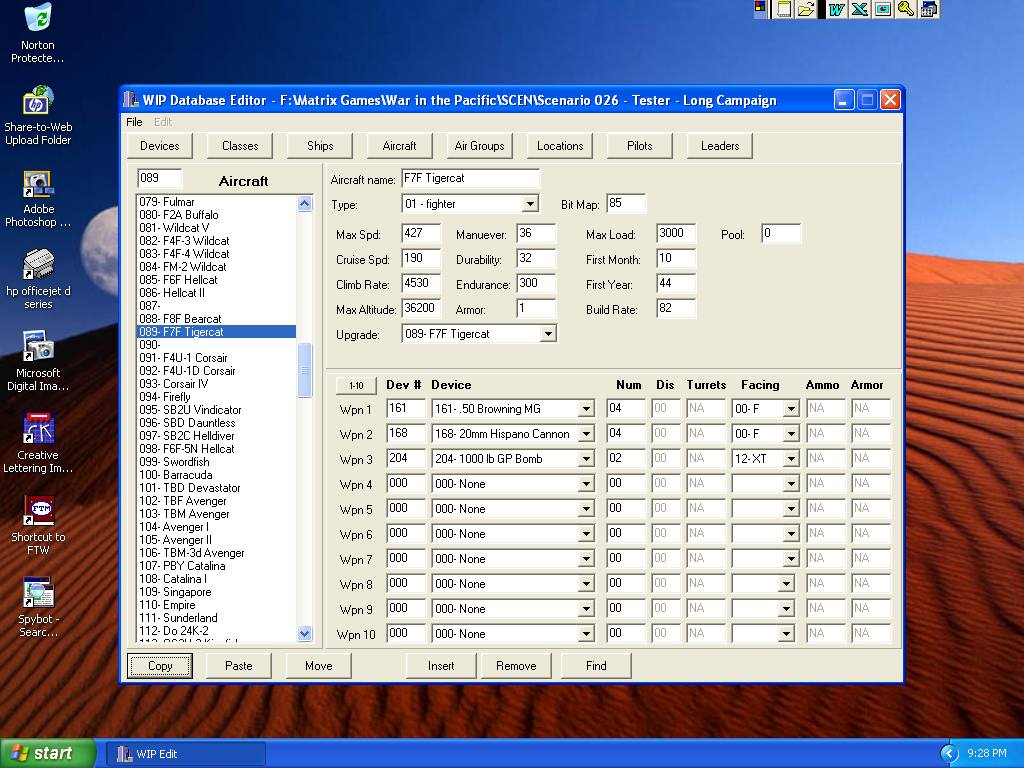Select the Spybot Search desktop shortcut

coord(38,607)
